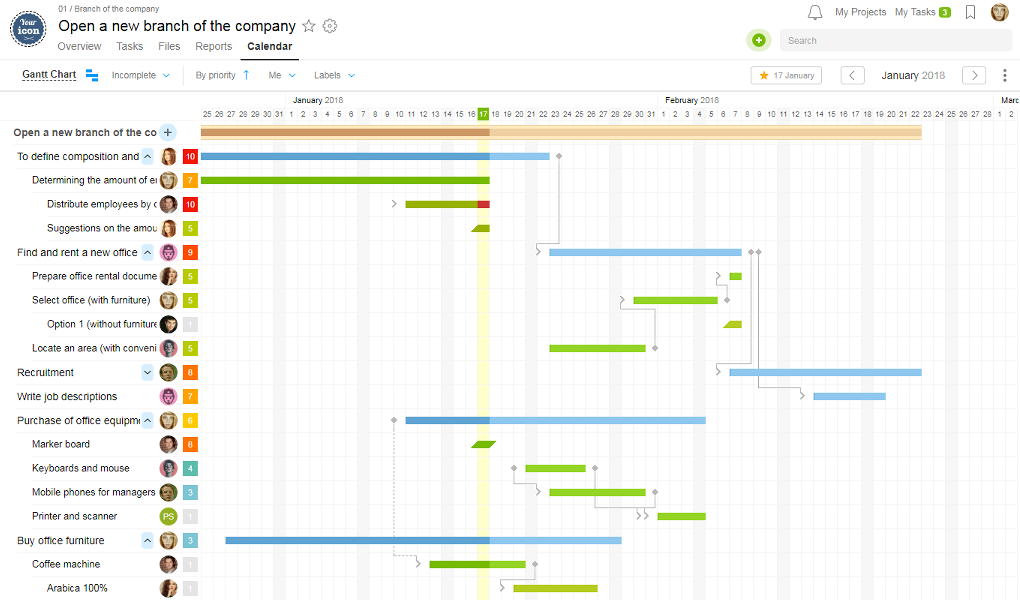Open the three-dot more options menu
This screenshot has height=600, width=1020.
pyautogui.click(x=1004, y=75)
